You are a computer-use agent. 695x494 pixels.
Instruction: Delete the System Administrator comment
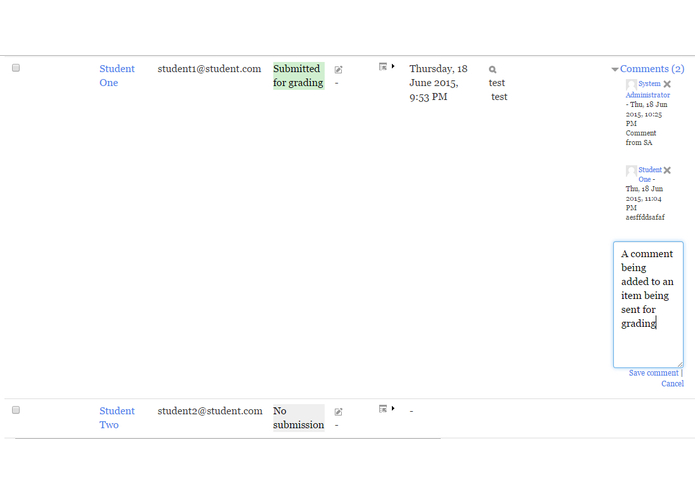(x=667, y=84)
